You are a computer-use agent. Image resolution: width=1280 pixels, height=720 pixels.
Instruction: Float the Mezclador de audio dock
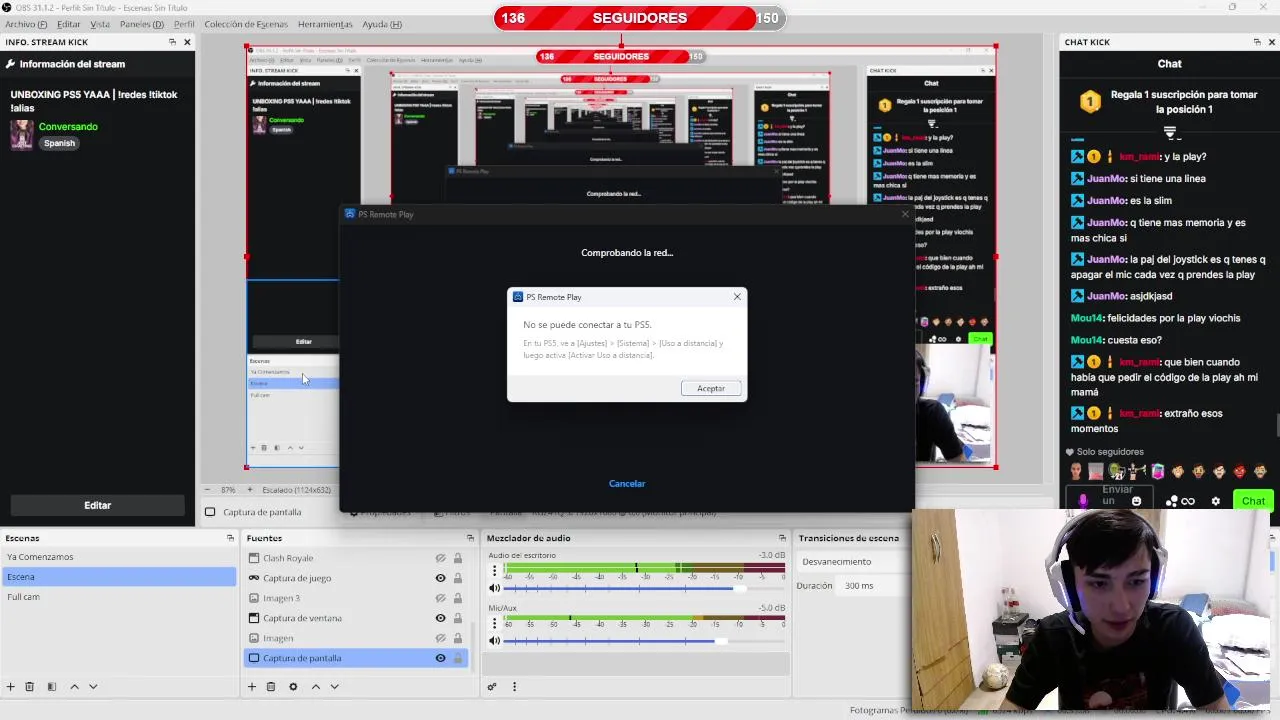pyautogui.click(x=781, y=538)
